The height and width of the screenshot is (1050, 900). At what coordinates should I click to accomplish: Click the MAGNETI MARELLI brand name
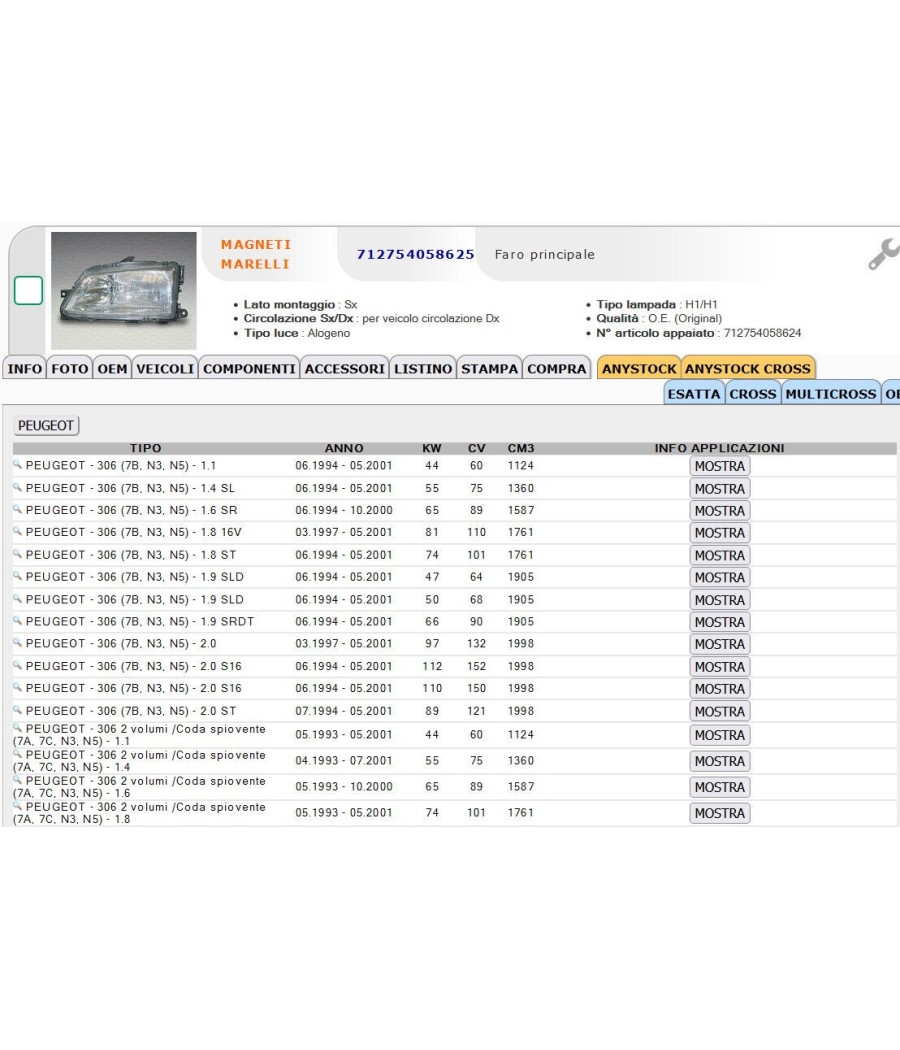point(256,254)
